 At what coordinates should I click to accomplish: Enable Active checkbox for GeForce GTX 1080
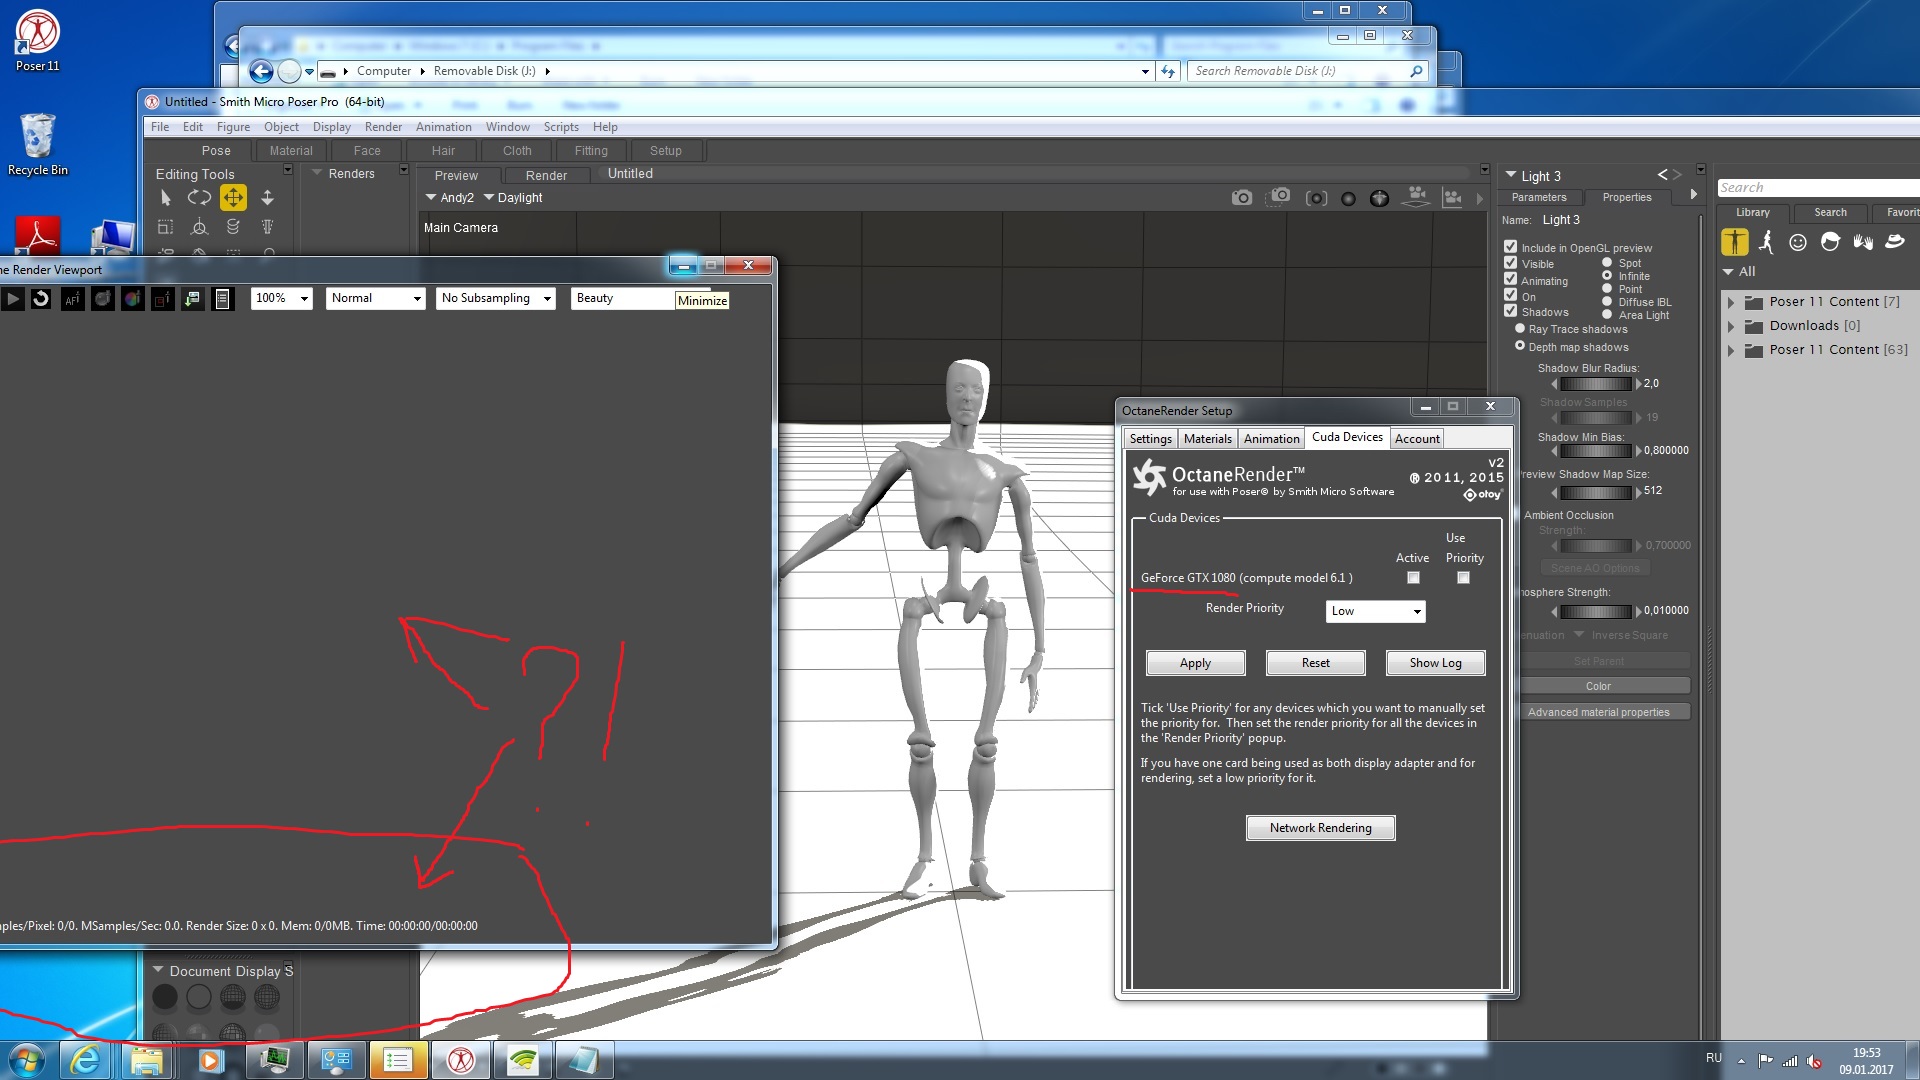tap(1413, 578)
